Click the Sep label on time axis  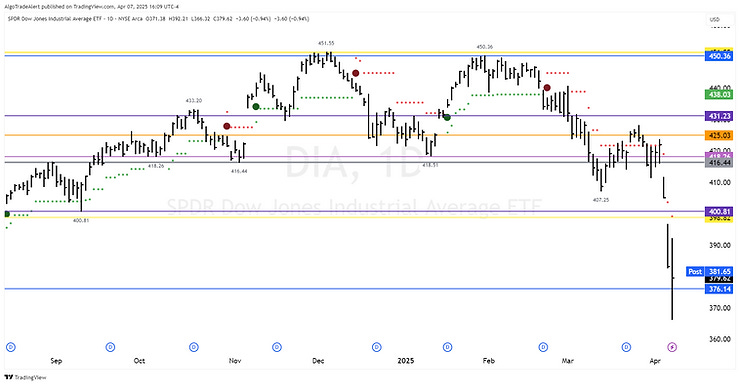[x=56, y=361]
